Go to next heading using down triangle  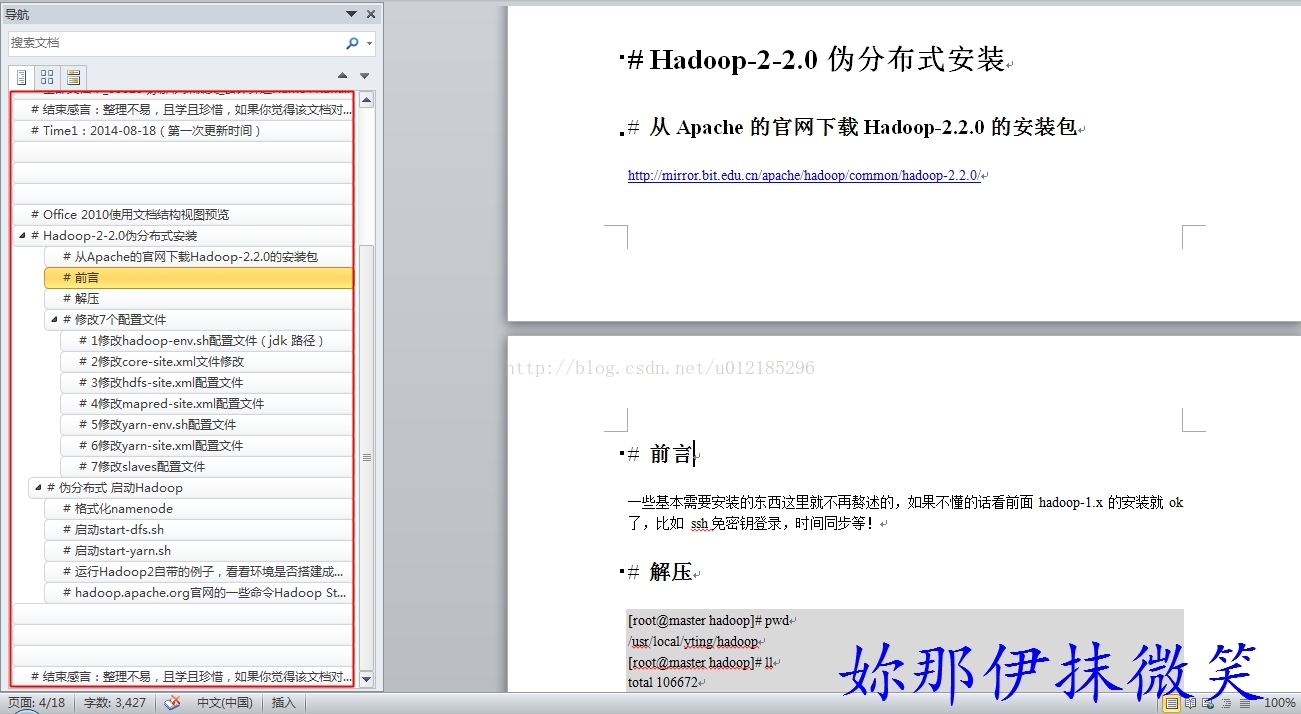click(x=364, y=76)
